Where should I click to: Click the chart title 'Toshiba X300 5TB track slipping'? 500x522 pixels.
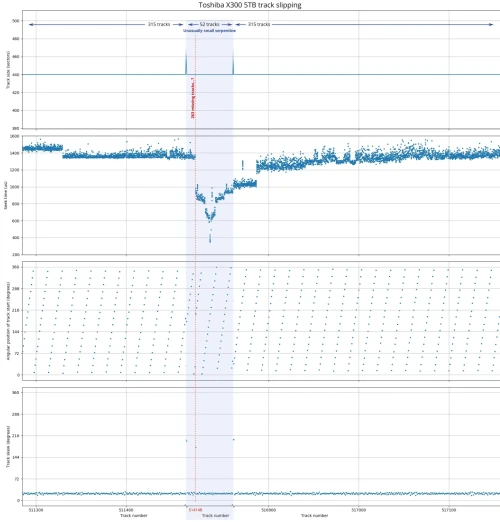pyautogui.click(x=250, y=5)
